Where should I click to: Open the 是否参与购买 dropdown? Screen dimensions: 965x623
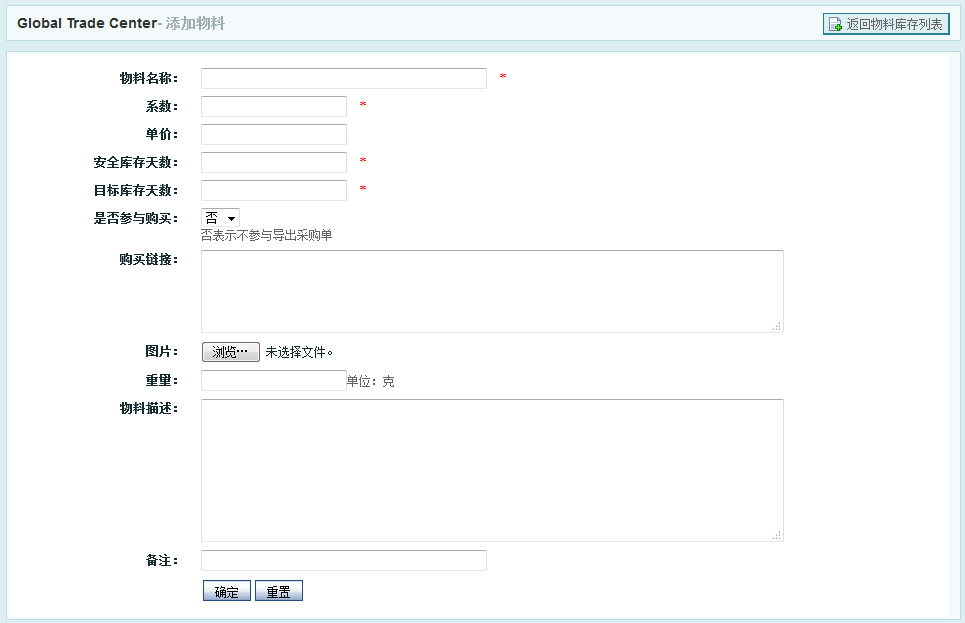coord(220,218)
